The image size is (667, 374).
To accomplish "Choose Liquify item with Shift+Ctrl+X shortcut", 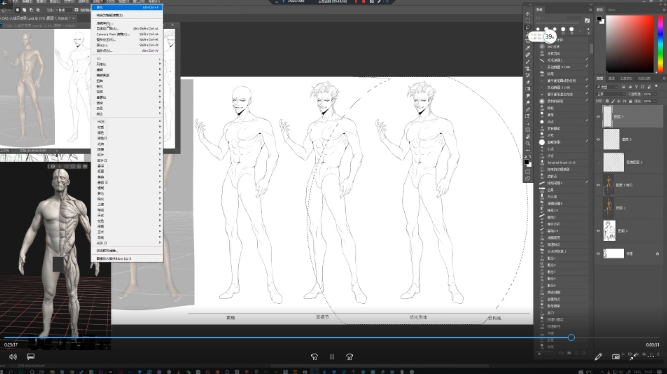I will [x=127, y=45].
